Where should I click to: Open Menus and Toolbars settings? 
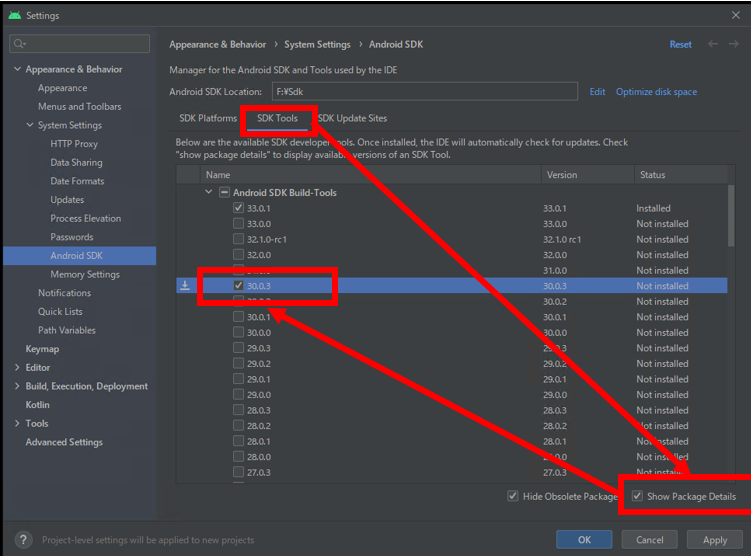click(x=80, y=107)
